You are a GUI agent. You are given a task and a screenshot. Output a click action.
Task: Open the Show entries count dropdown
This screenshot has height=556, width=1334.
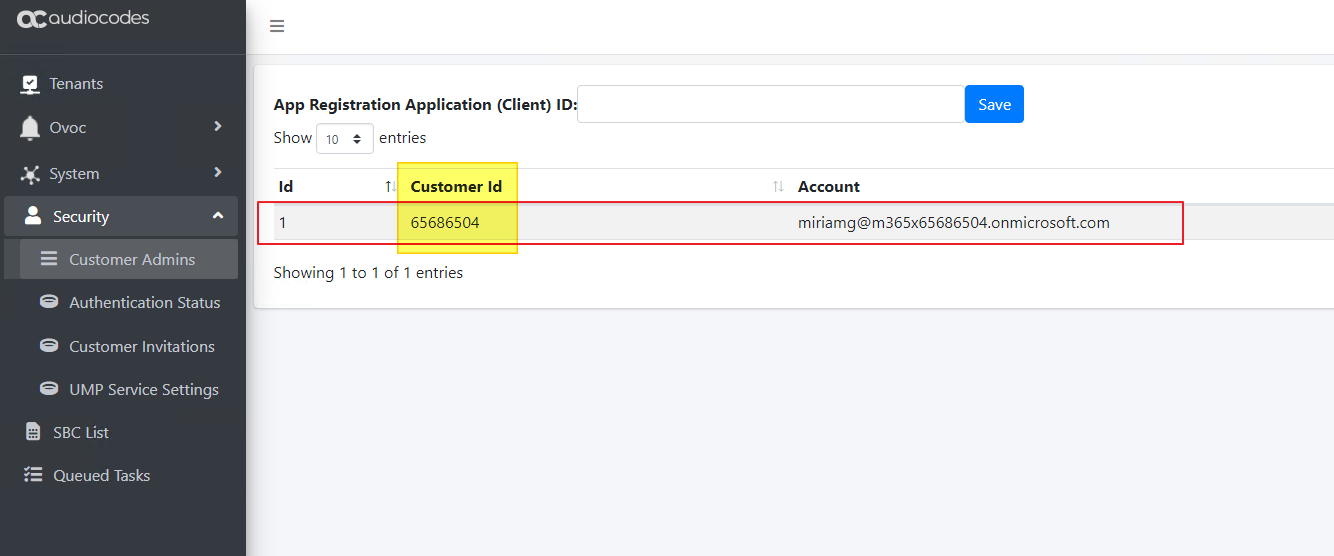pyautogui.click(x=345, y=139)
